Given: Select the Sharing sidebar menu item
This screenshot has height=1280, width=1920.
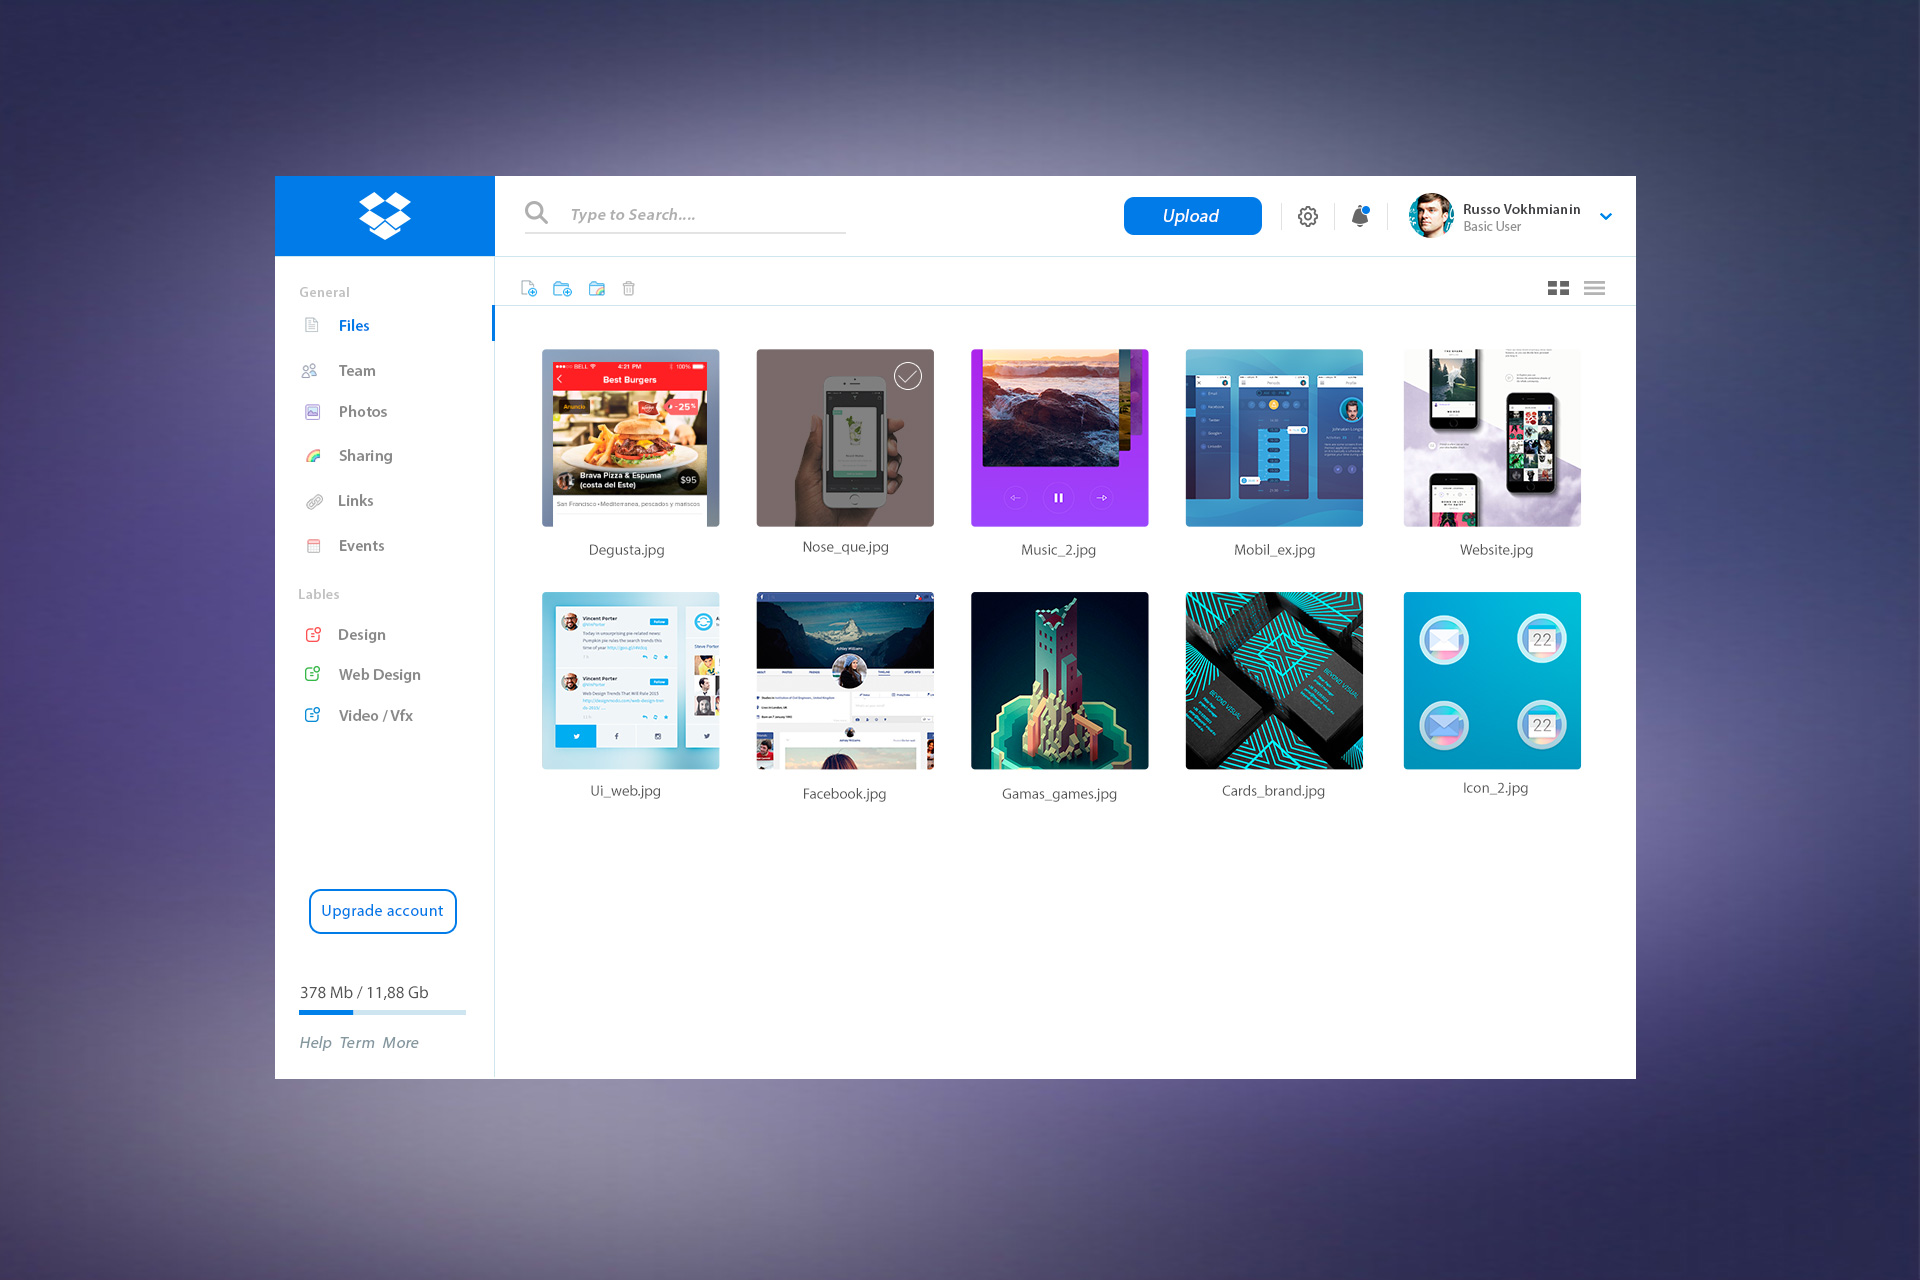Looking at the screenshot, I should tap(364, 454).
